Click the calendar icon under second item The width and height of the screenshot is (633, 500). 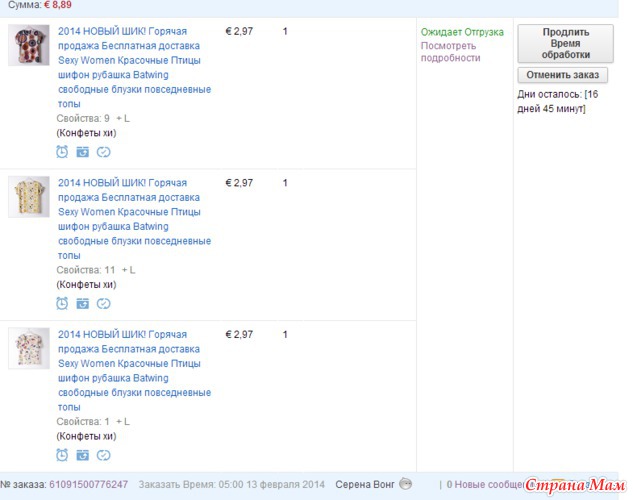tap(83, 304)
